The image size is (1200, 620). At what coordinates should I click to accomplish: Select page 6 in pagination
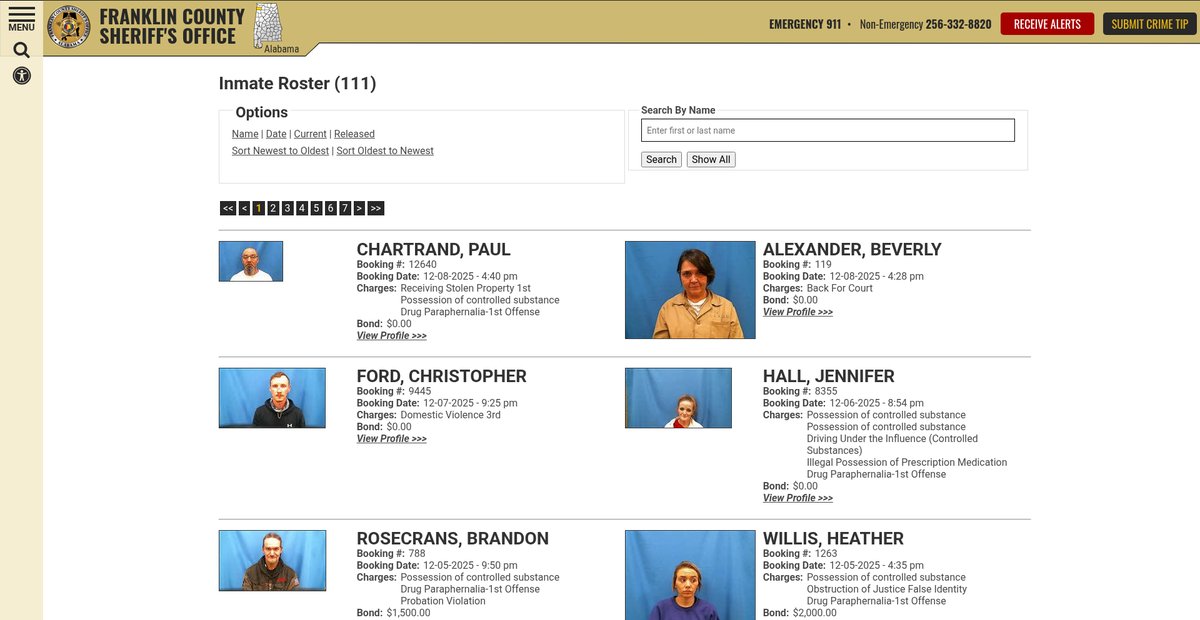tap(330, 208)
